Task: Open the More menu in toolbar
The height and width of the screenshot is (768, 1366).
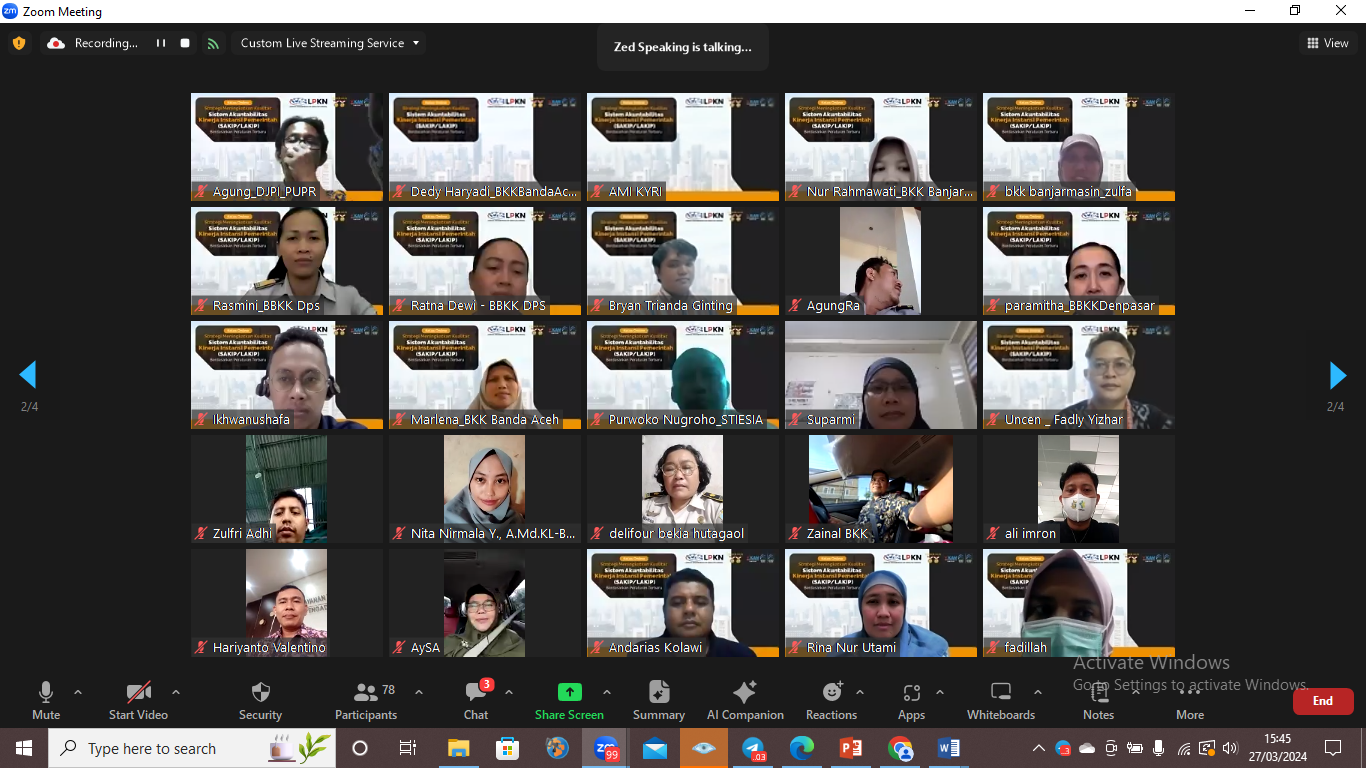Action: (x=1190, y=700)
